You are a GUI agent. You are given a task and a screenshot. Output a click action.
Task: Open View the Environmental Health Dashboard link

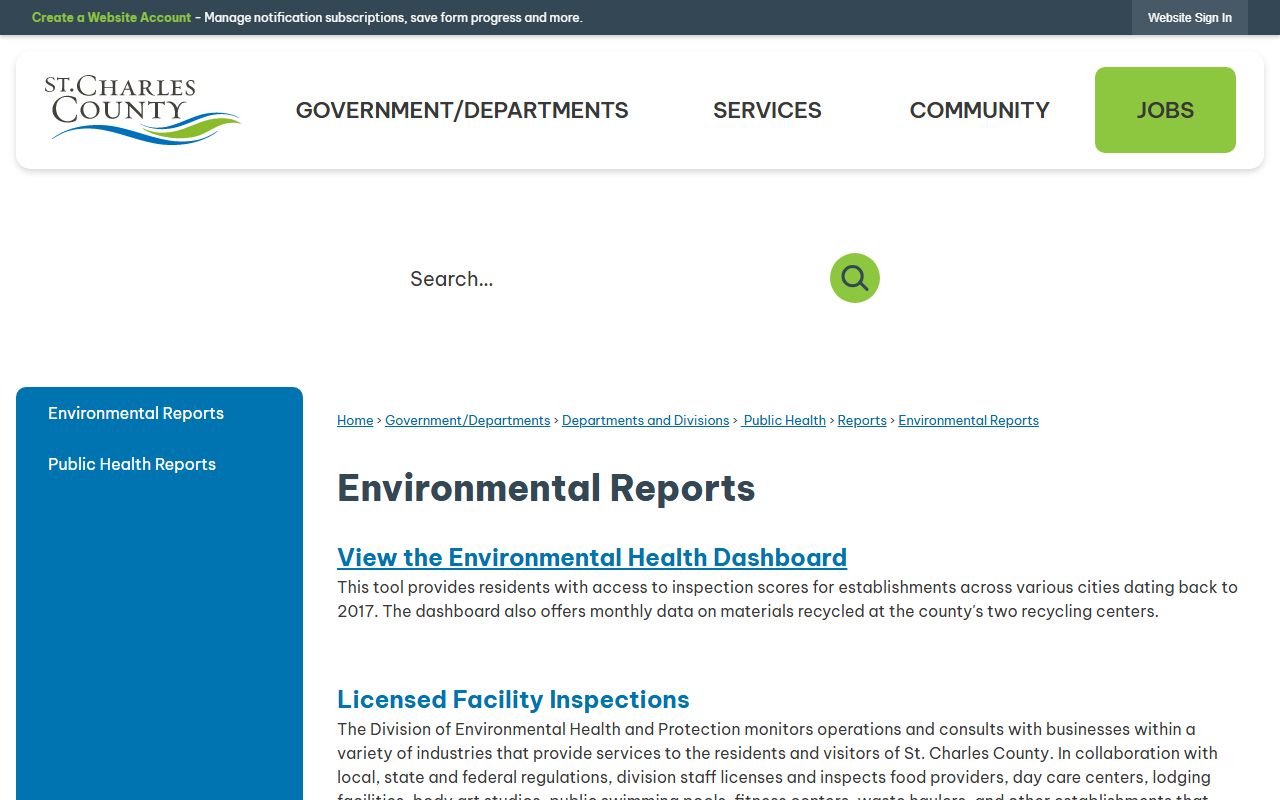[592, 557]
